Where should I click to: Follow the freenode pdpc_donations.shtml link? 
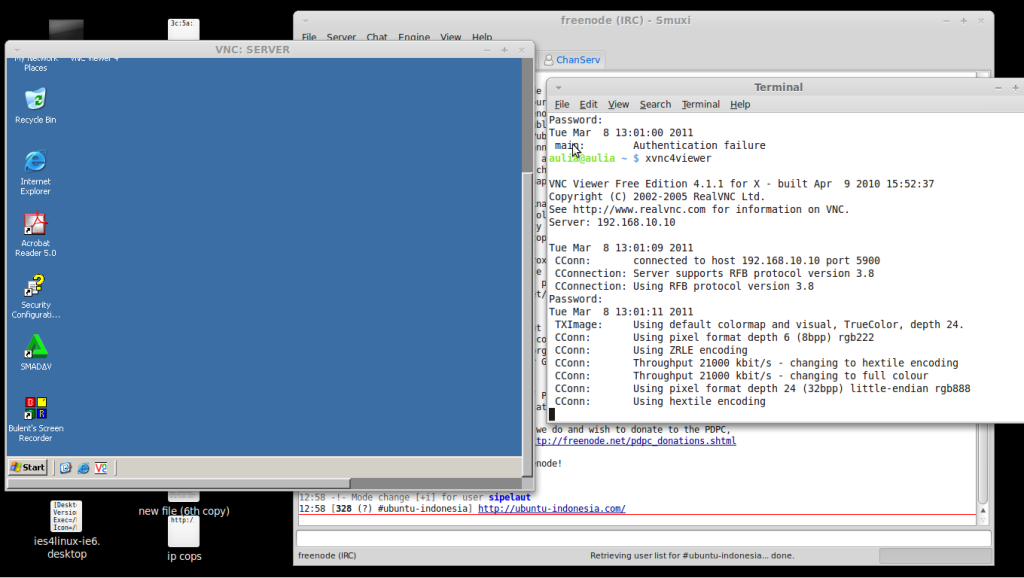[x=635, y=441]
